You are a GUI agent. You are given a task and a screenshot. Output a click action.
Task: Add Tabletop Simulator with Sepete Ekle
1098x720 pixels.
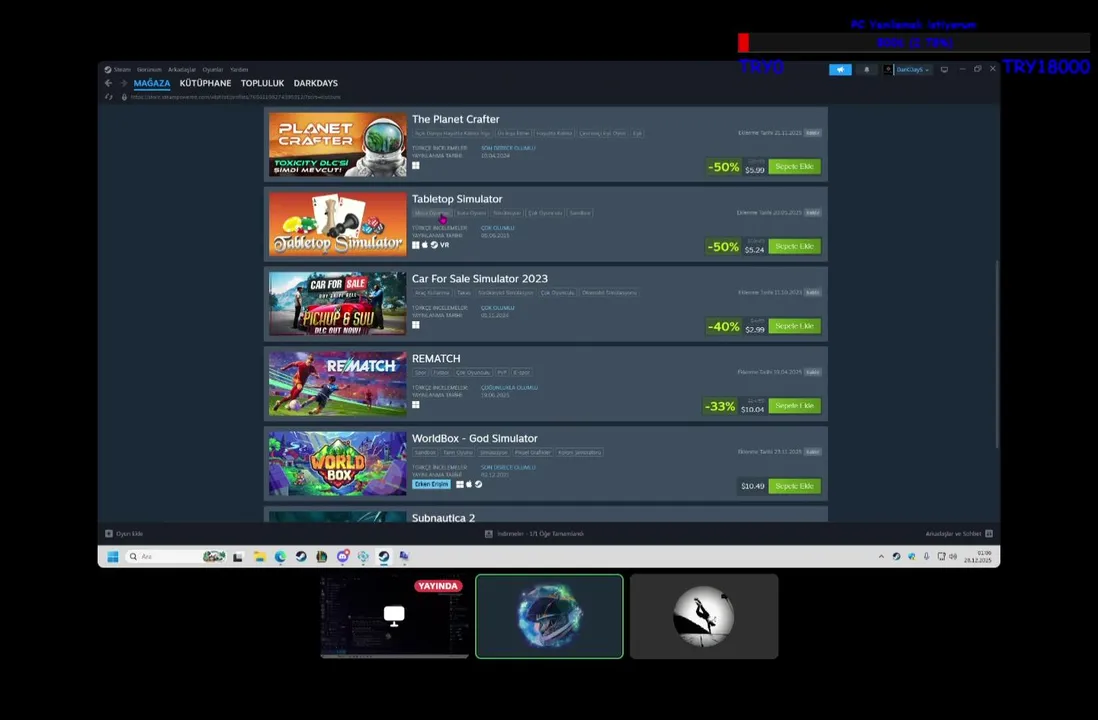794,246
